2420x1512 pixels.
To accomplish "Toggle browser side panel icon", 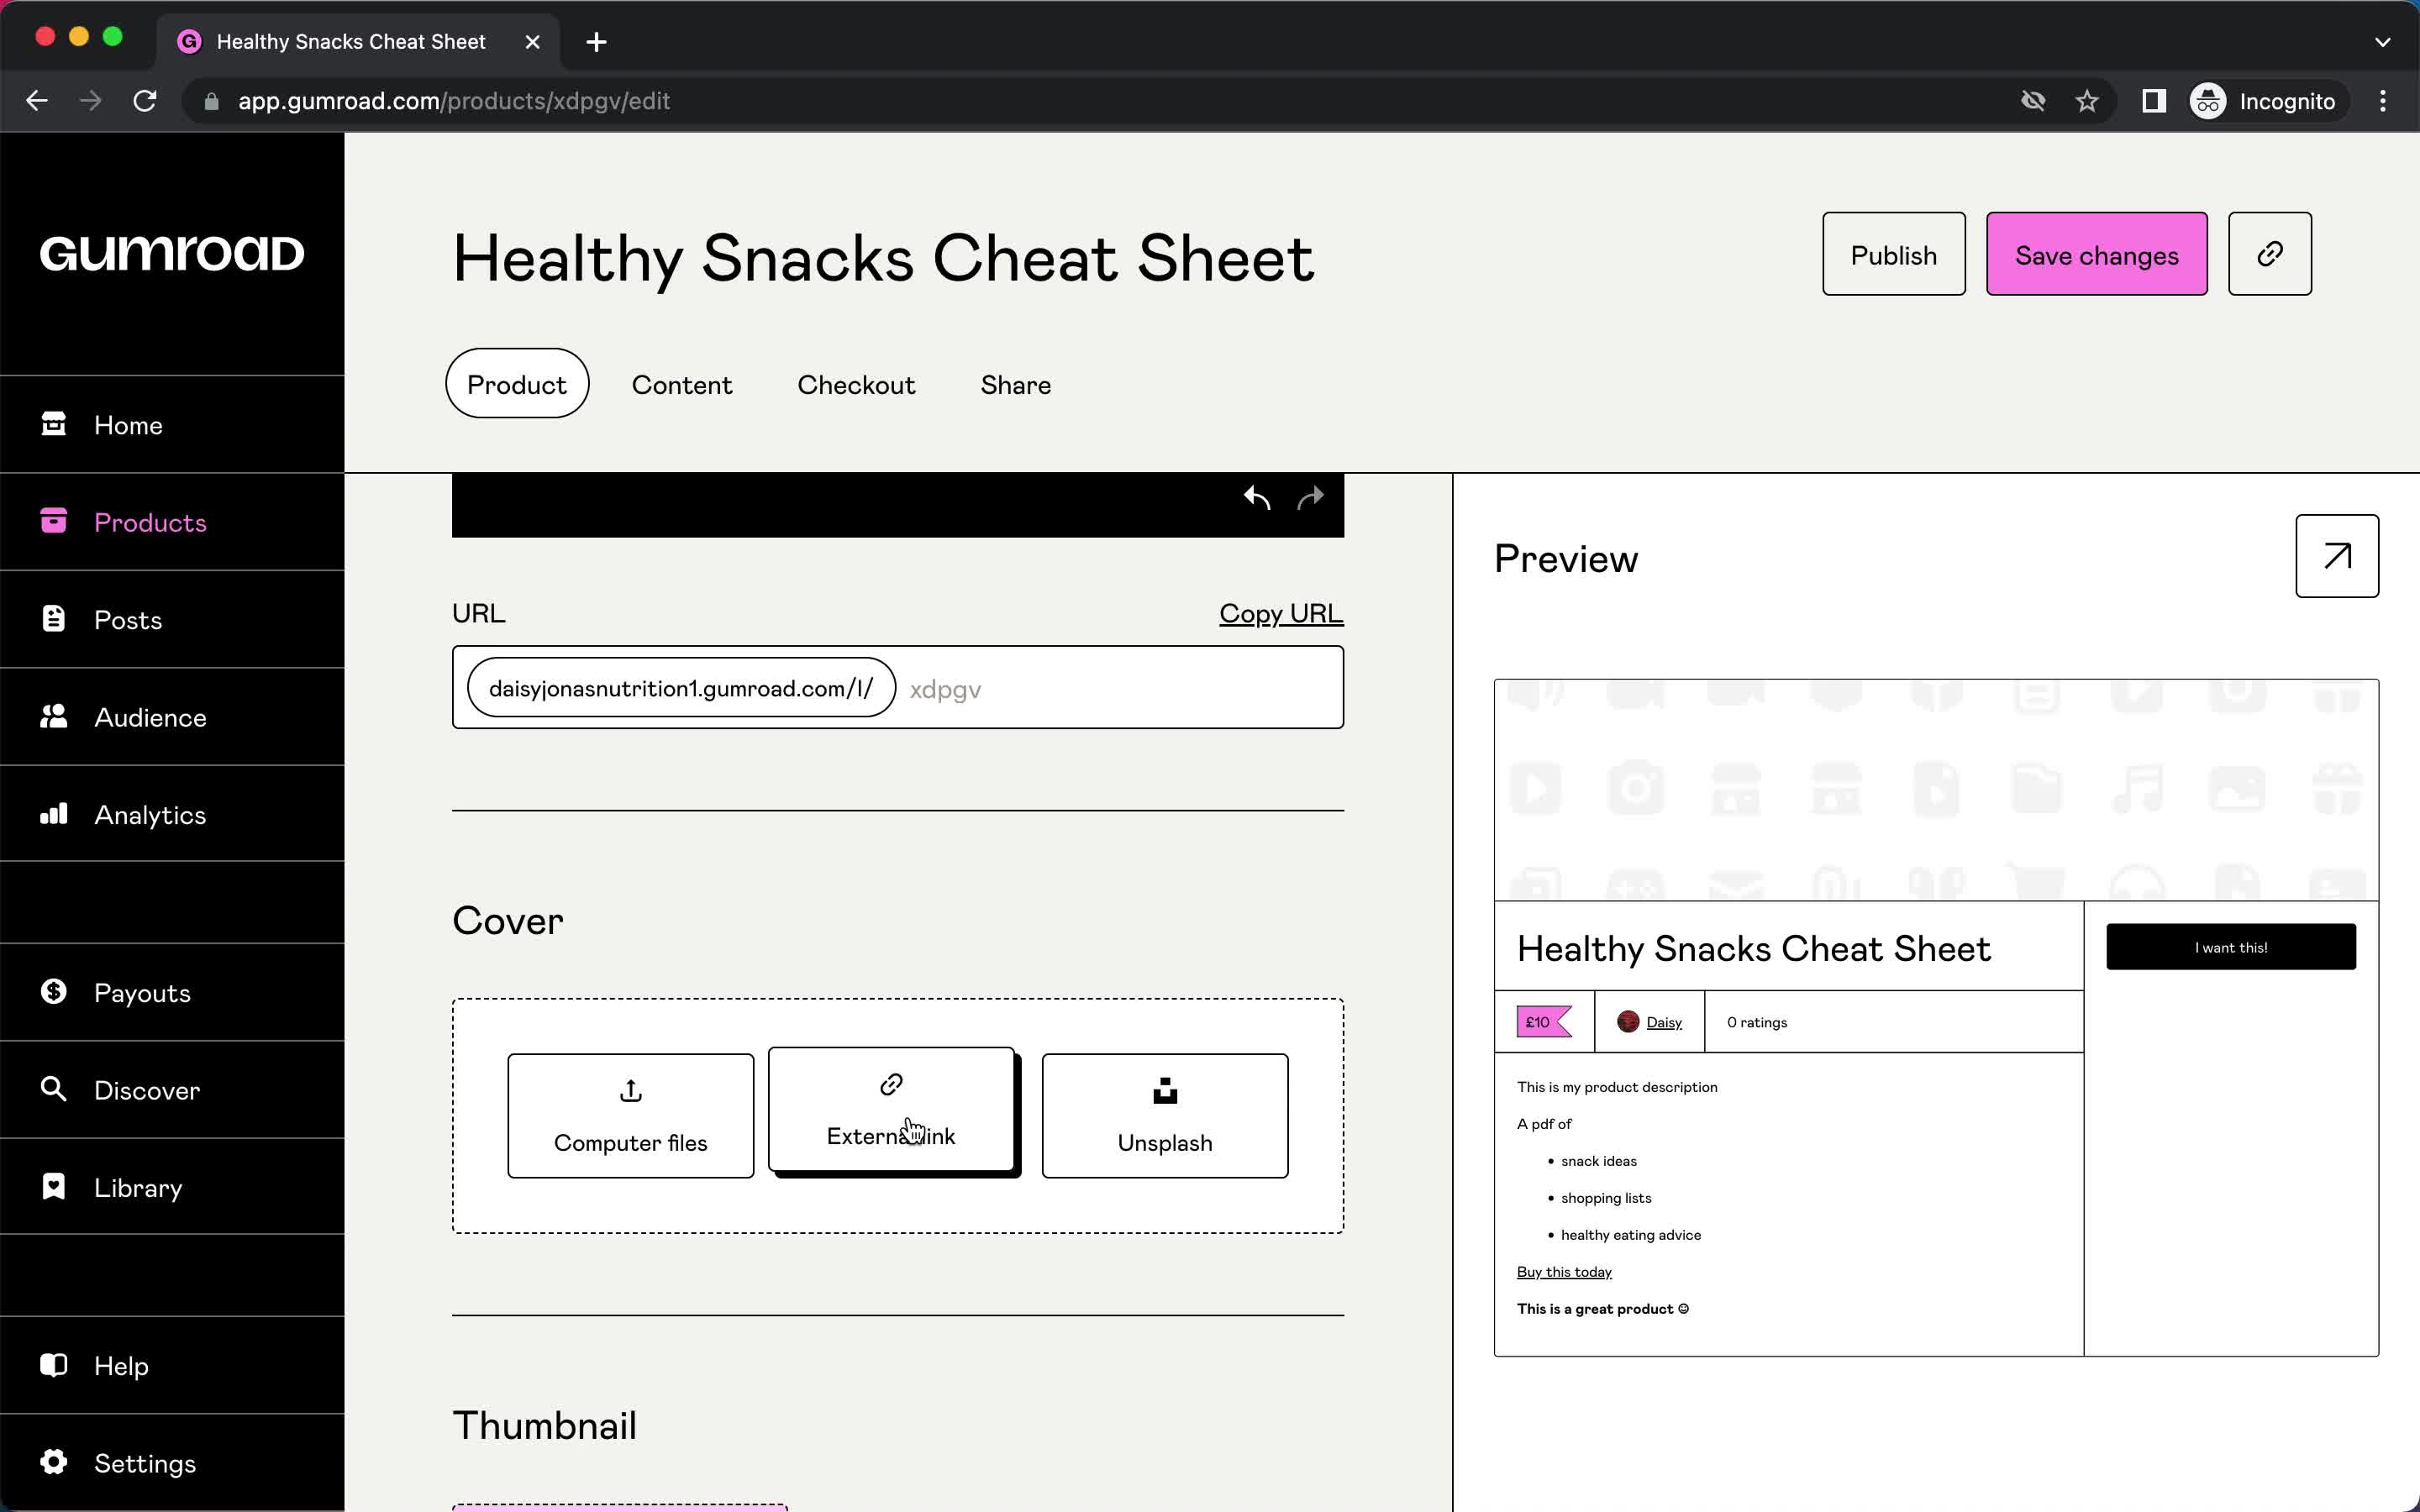I will [x=2153, y=101].
